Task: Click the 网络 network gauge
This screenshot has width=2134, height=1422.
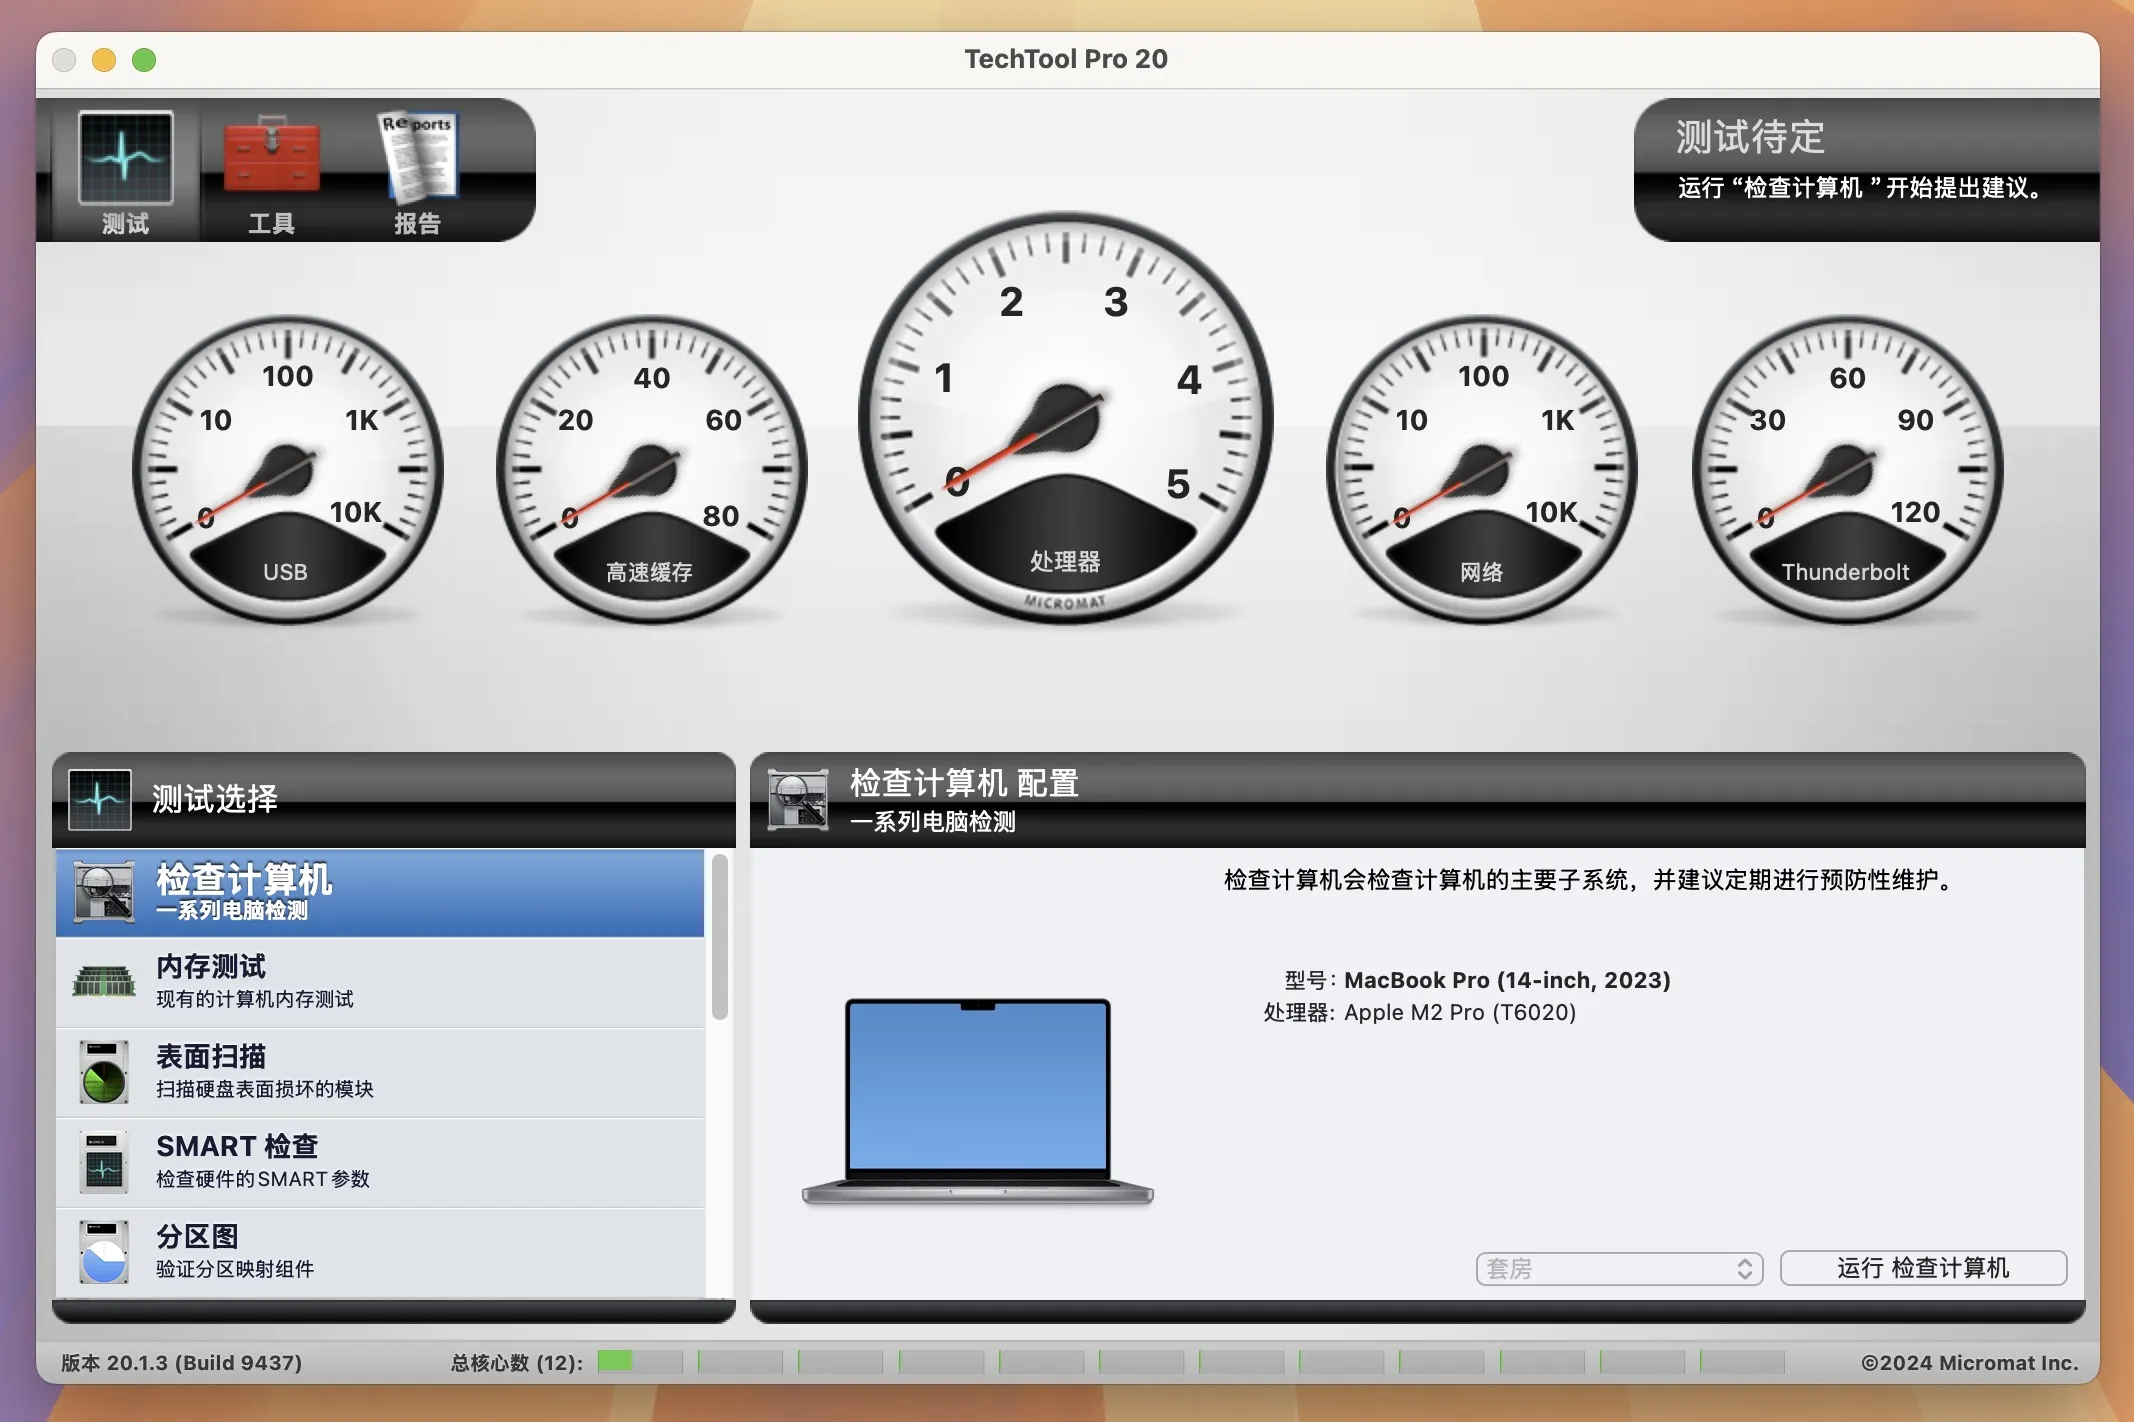Action: coord(1482,470)
